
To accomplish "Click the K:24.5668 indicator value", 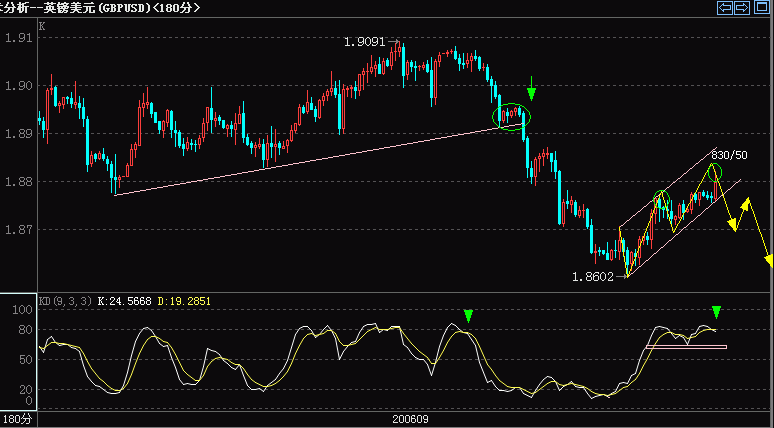I will pyautogui.click(x=124, y=300).
